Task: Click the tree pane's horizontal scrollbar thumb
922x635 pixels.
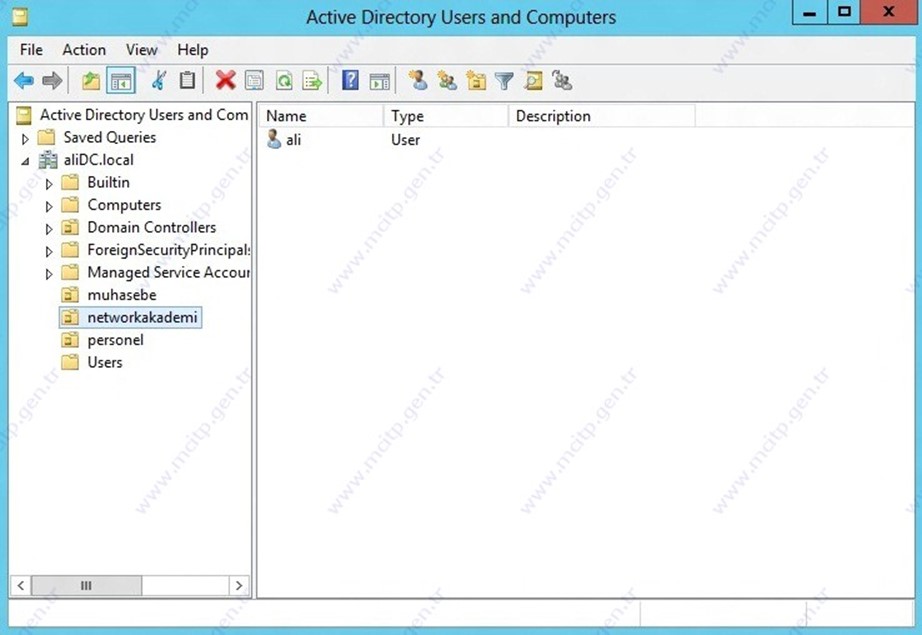Action: 86,586
